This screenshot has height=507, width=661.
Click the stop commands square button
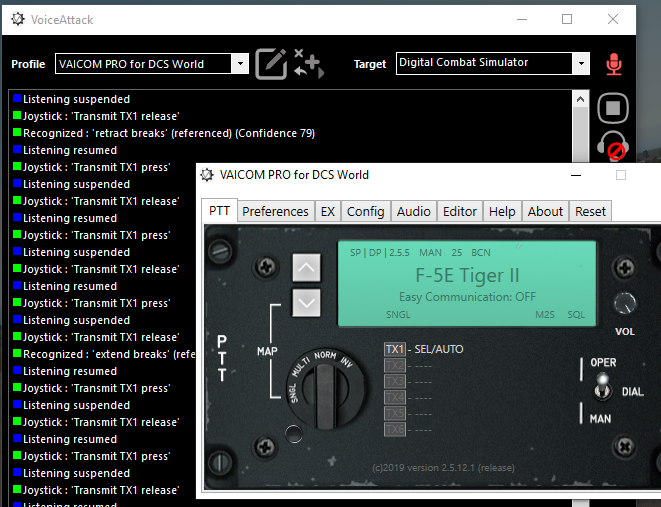613,108
